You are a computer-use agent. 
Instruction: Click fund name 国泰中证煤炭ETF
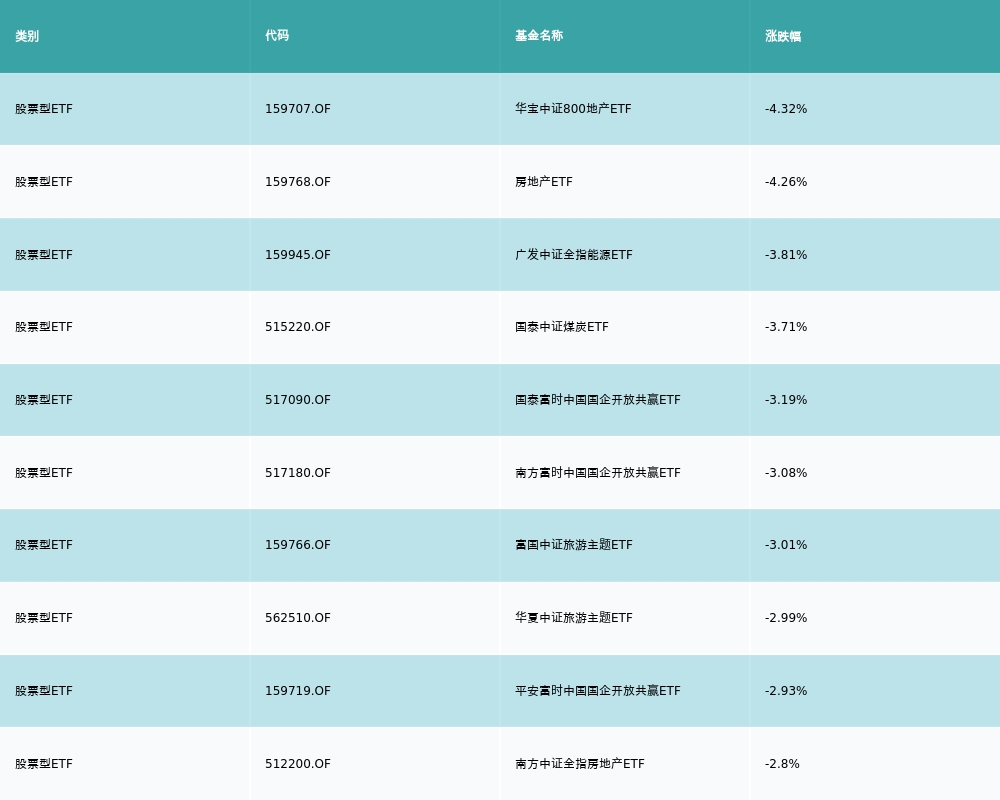(x=562, y=327)
